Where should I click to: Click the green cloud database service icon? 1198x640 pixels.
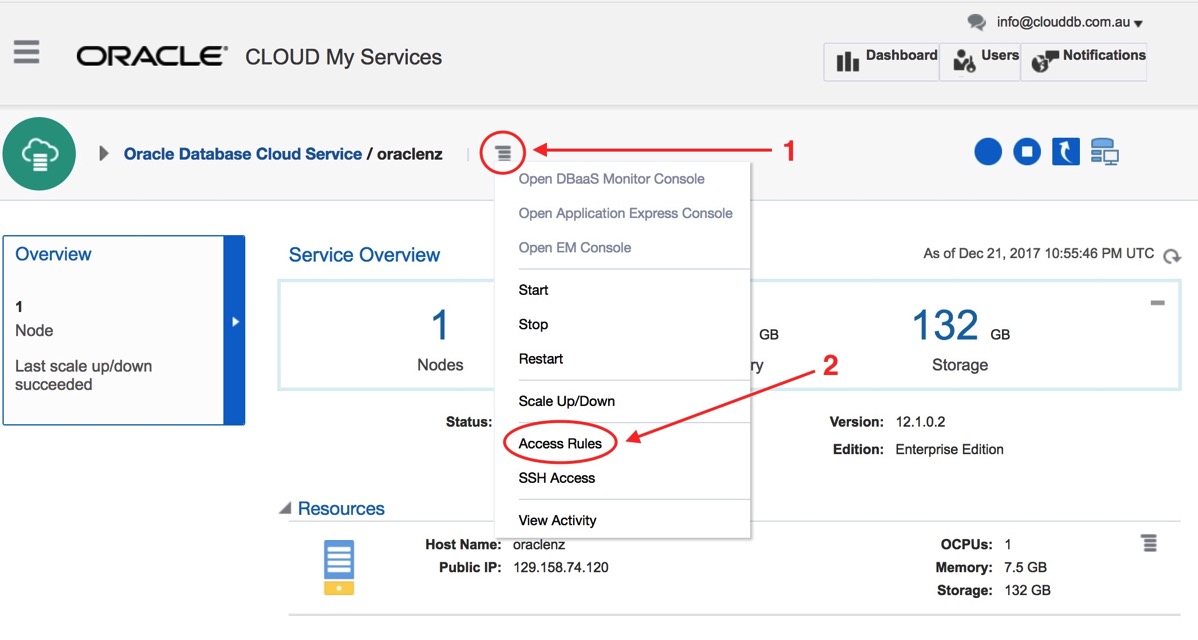coord(39,153)
